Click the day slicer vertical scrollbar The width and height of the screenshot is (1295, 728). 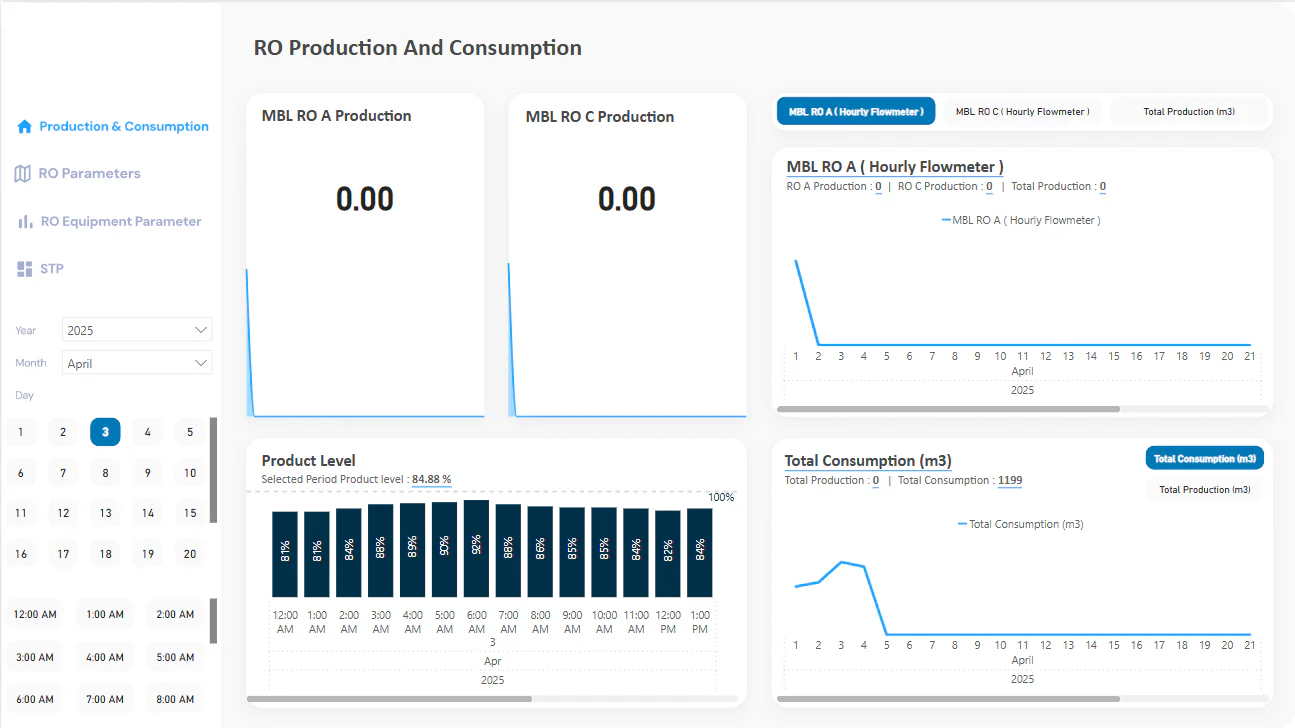[213, 470]
